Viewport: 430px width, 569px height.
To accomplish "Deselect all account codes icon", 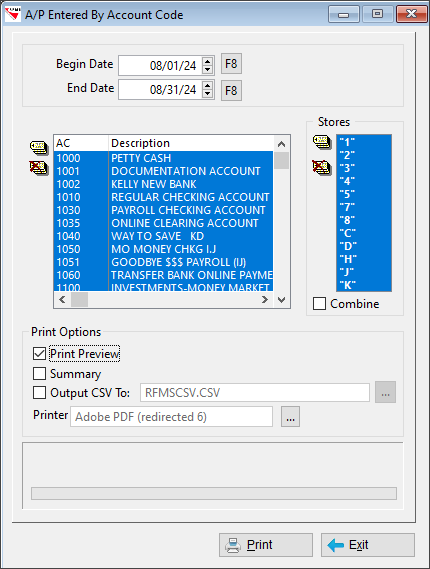I will point(39,168).
